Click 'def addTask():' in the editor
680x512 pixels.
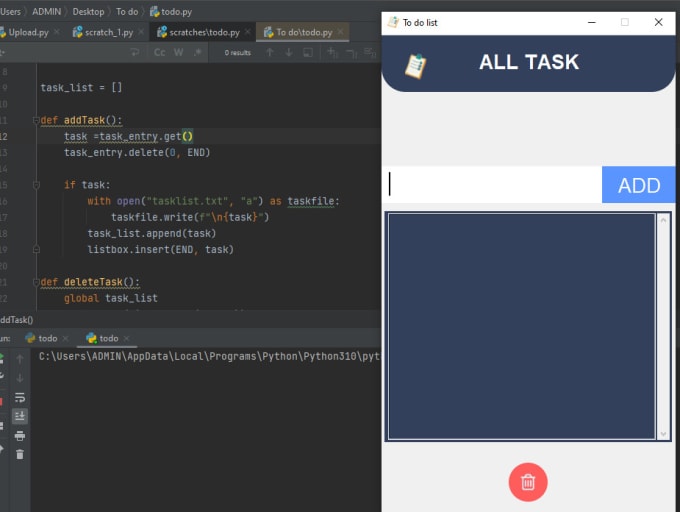tap(81, 120)
